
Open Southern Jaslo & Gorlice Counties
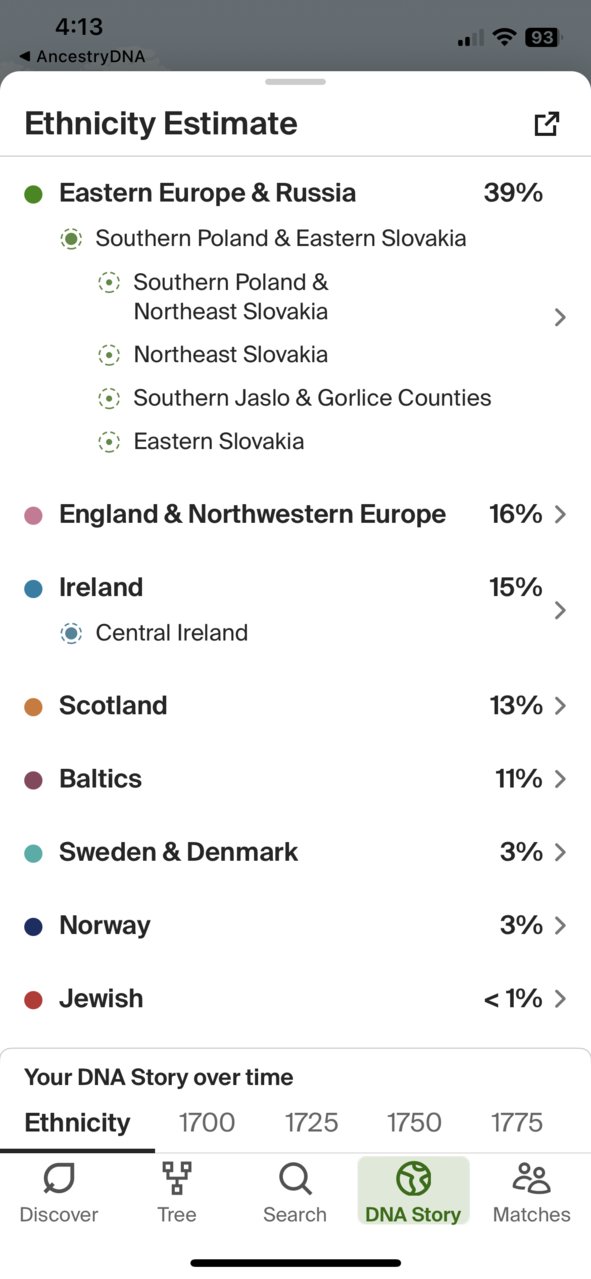pos(312,398)
